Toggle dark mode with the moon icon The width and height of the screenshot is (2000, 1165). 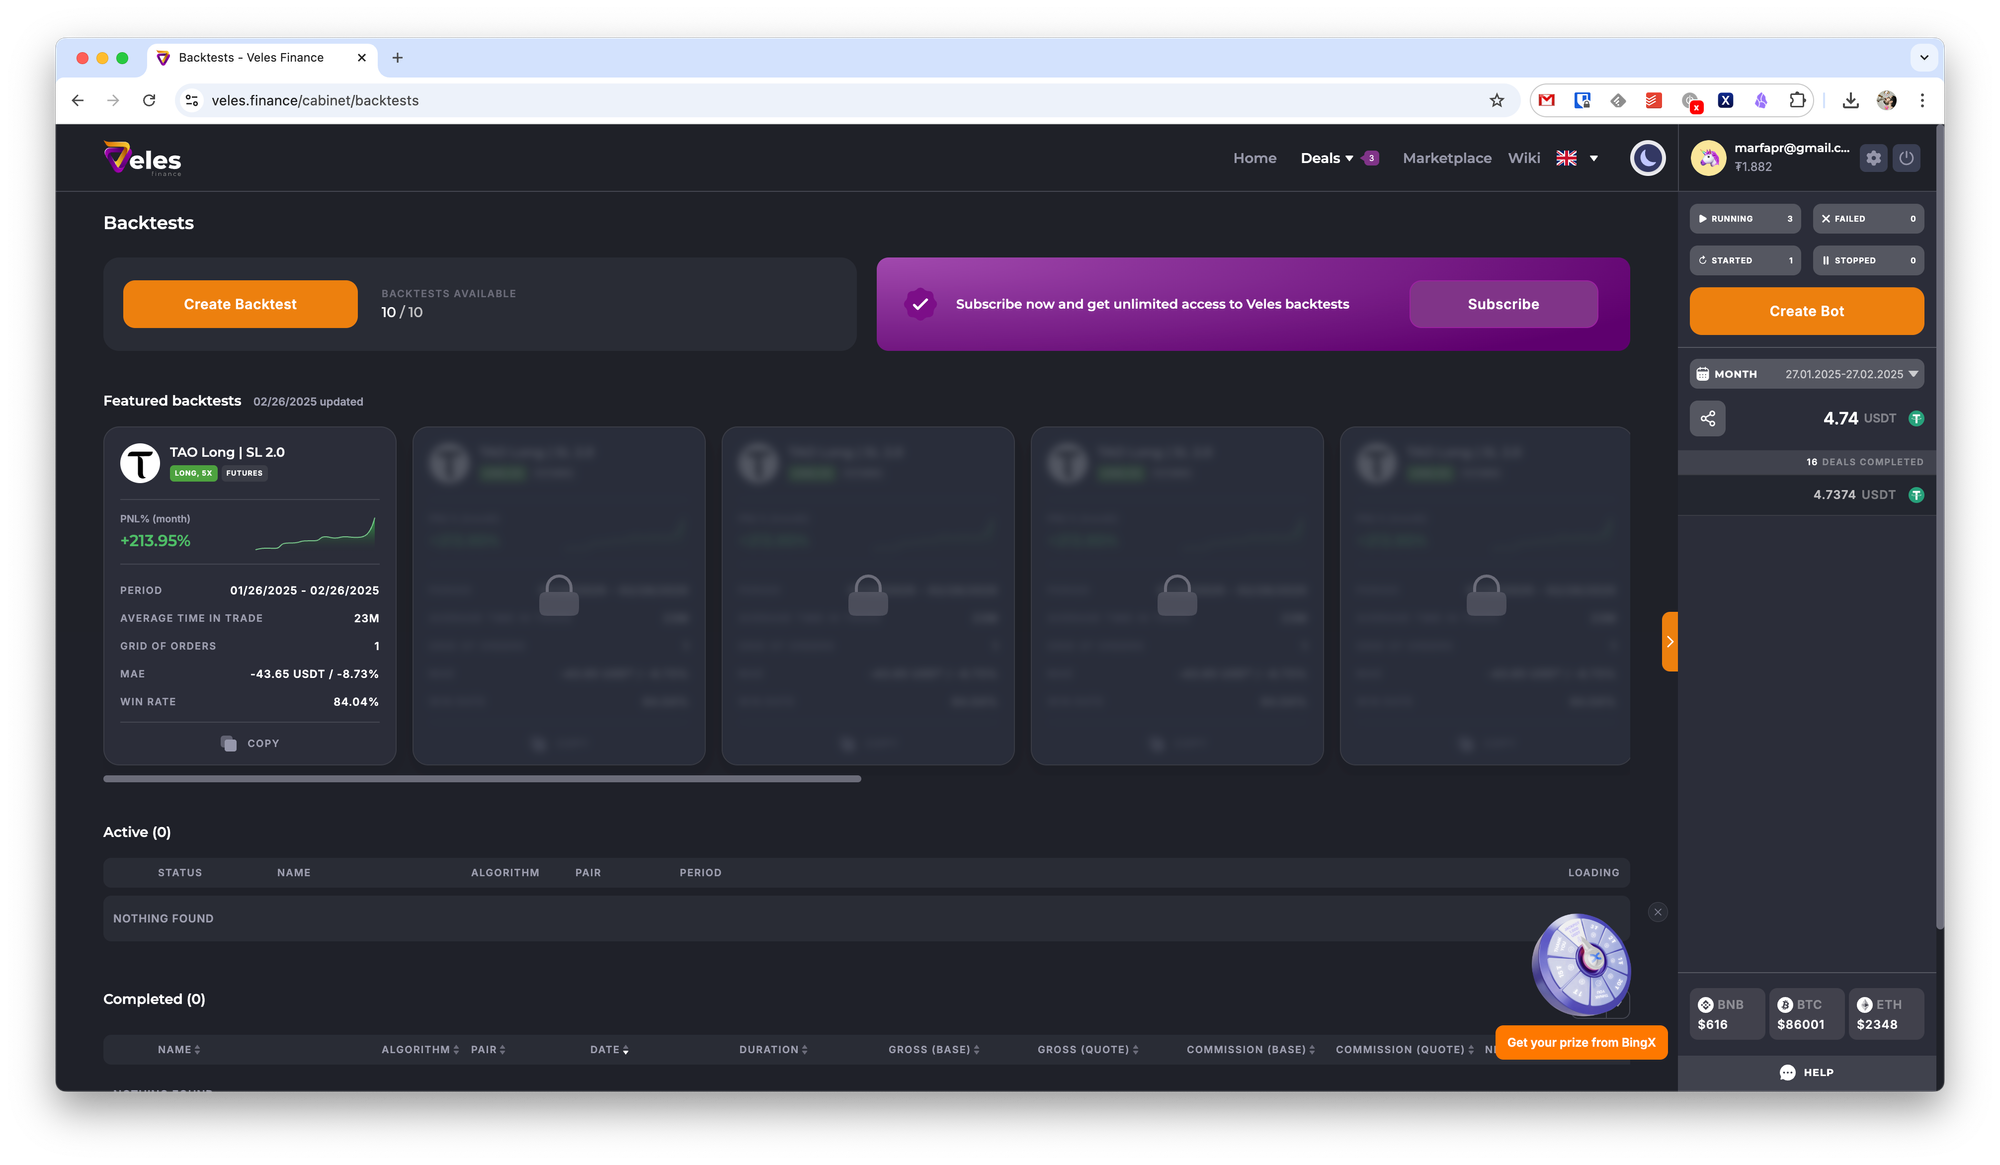coord(1647,158)
